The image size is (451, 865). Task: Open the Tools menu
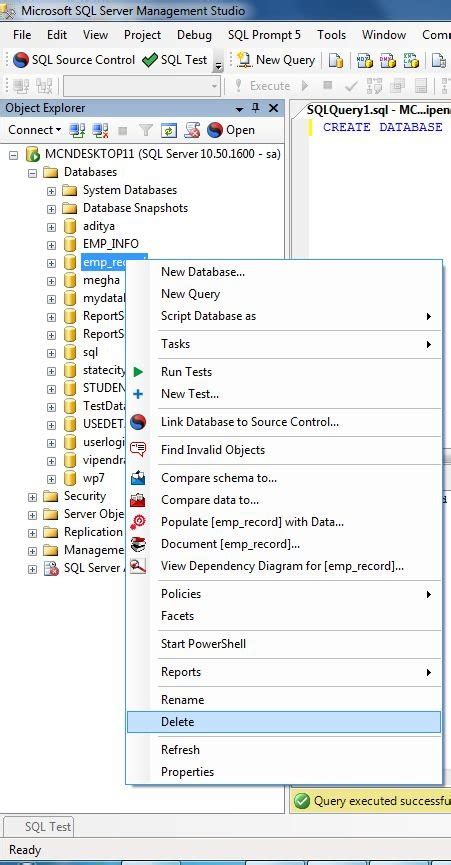pyautogui.click(x=331, y=35)
